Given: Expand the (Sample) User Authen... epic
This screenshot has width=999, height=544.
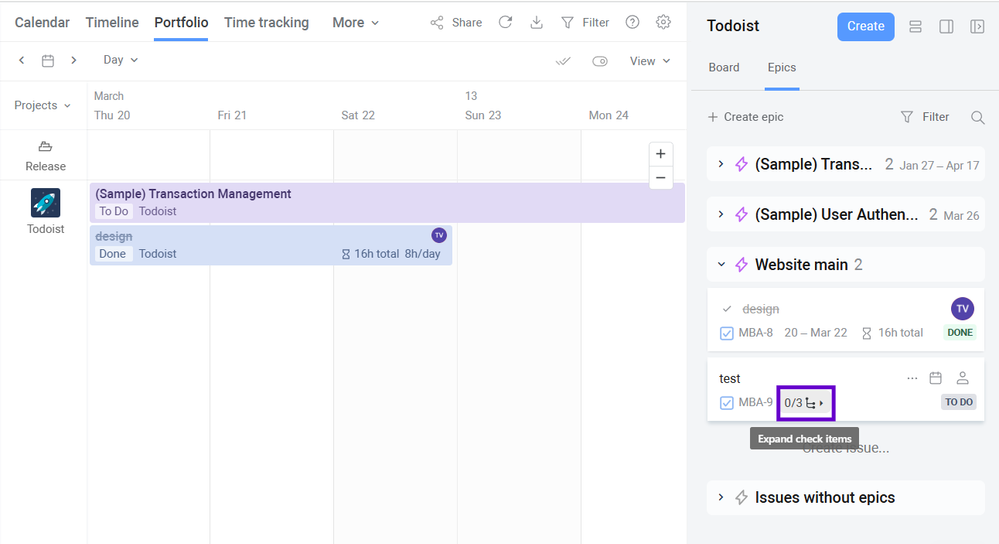Looking at the screenshot, I should point(721,215).
